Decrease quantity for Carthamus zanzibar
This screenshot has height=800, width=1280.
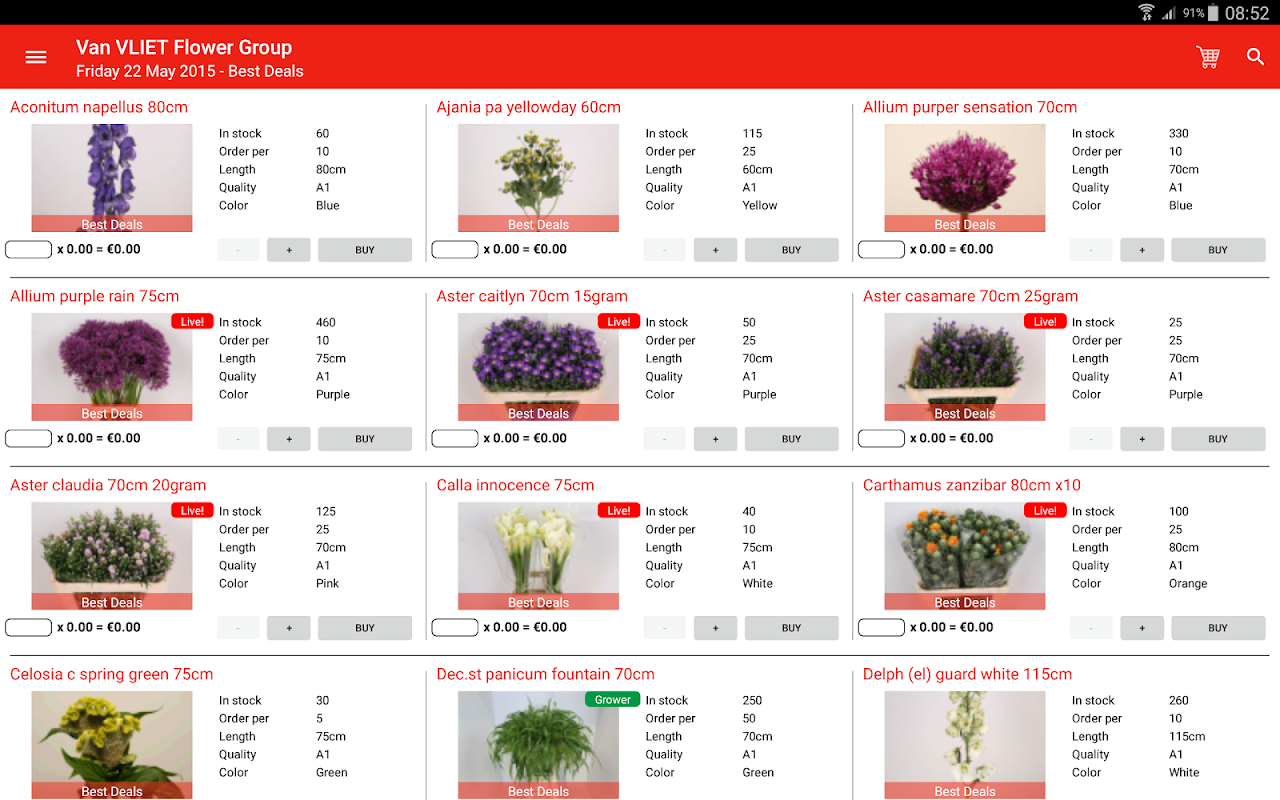(x=1091, y=628)
